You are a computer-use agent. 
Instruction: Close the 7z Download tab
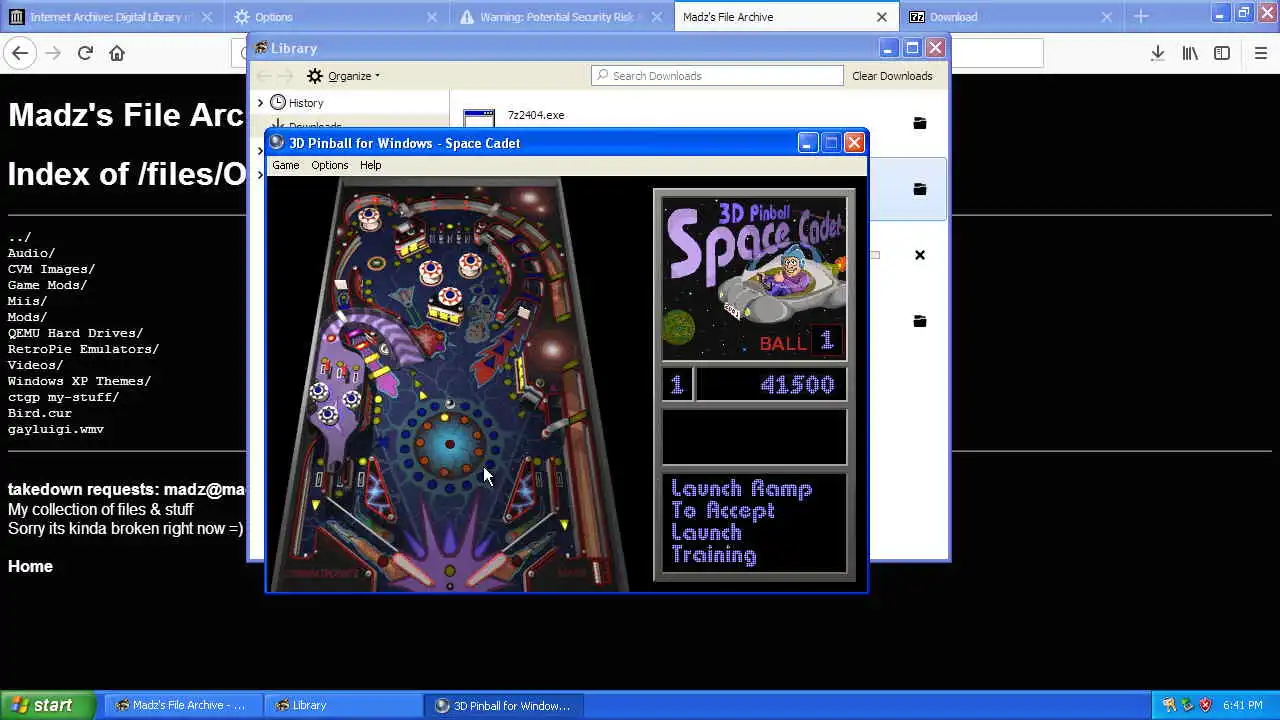pyautogui.click(x=1106, y=17)
